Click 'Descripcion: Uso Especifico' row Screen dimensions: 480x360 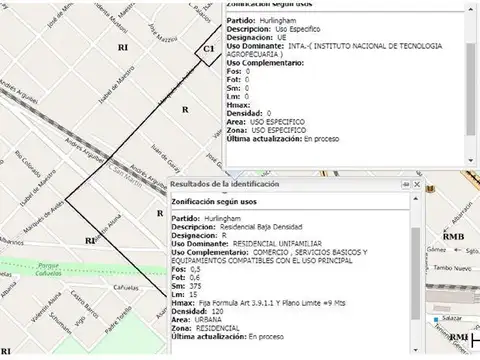[x=273, y=29]
